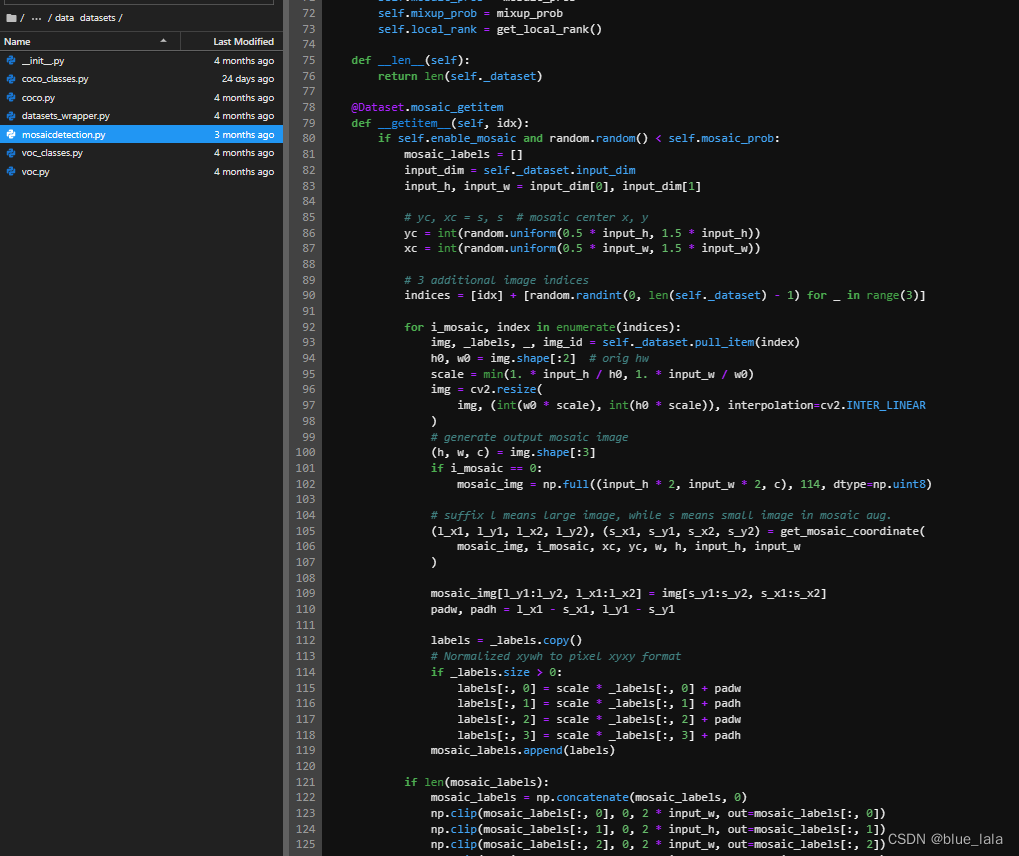Screen dimensions: 1019x856
Task: Click the __getitem__ function name
Action: [x=414, y=123]
